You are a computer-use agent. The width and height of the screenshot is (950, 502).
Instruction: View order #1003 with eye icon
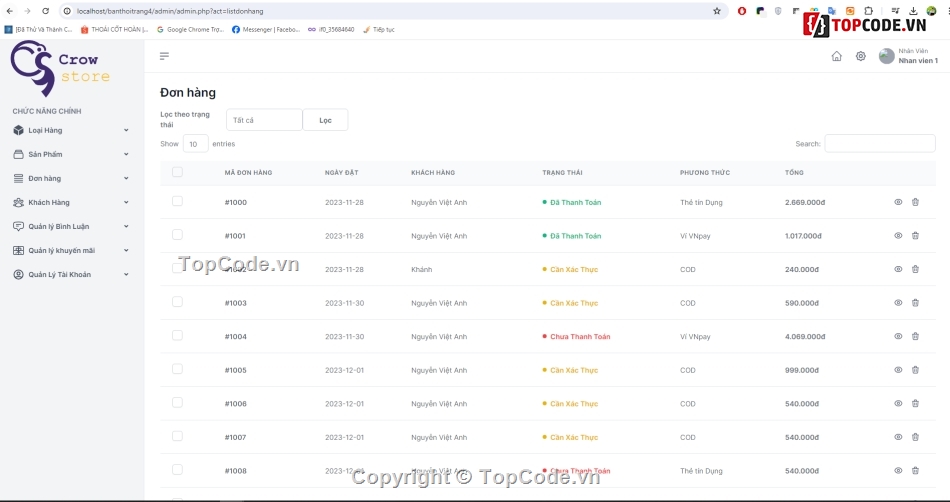click(899, 303)
